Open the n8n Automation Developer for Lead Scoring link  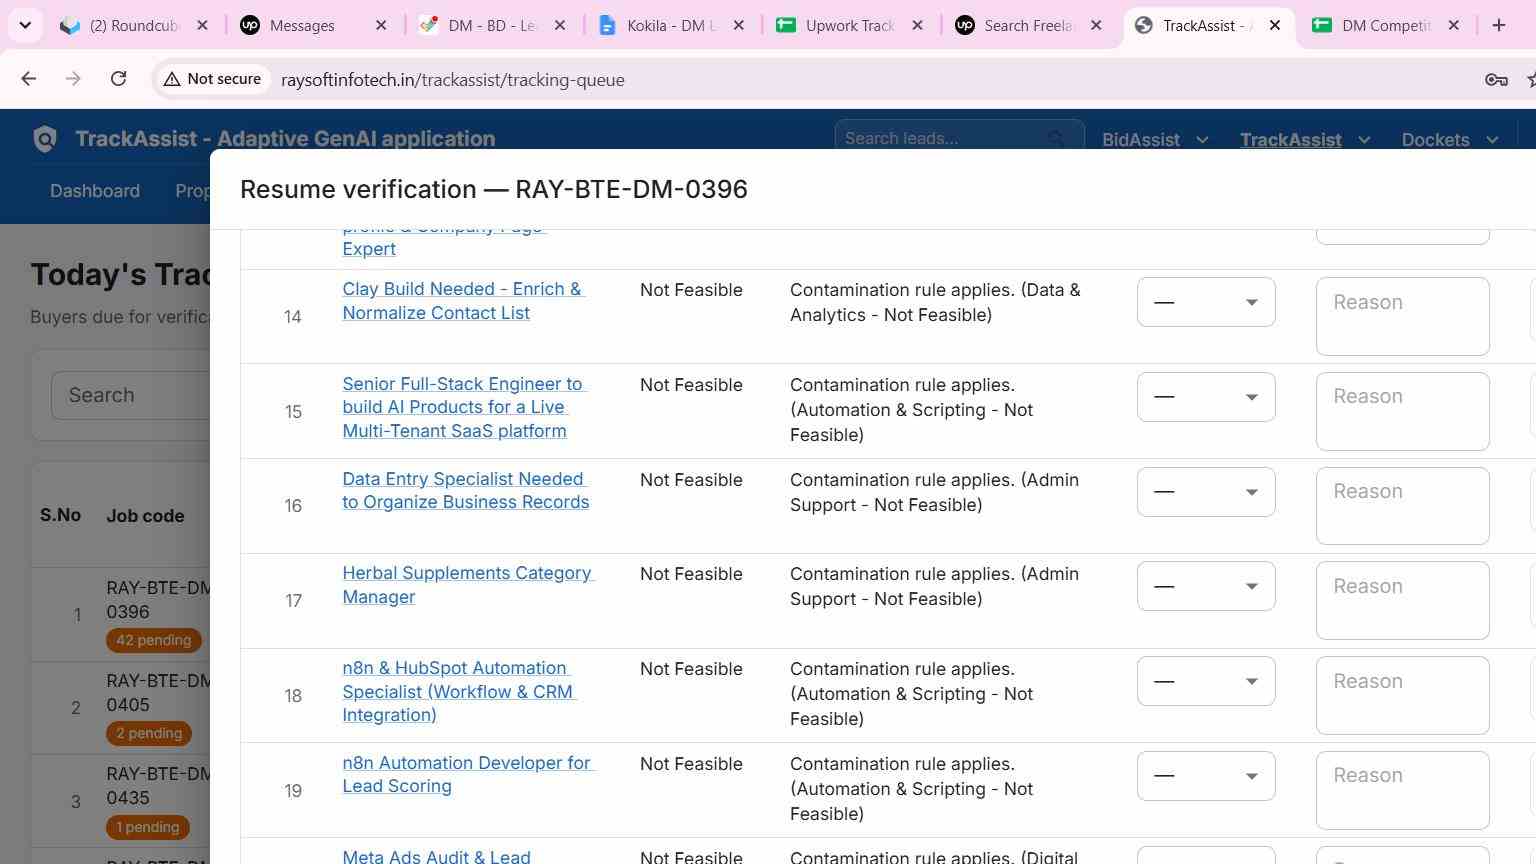point(467,774)
